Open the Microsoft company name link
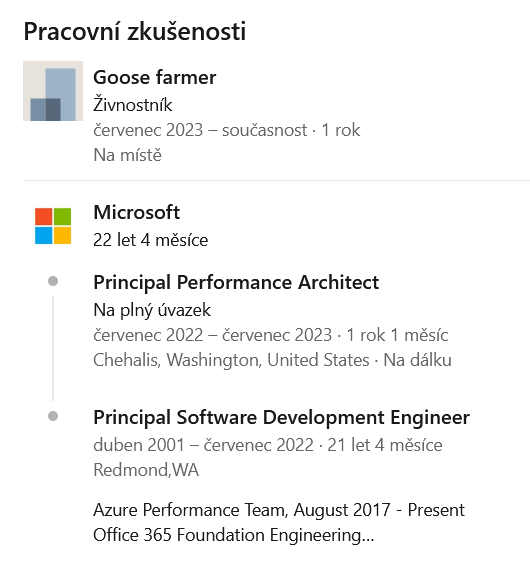Viewport: 530px width, 575px height. click(x=136, y=212)
